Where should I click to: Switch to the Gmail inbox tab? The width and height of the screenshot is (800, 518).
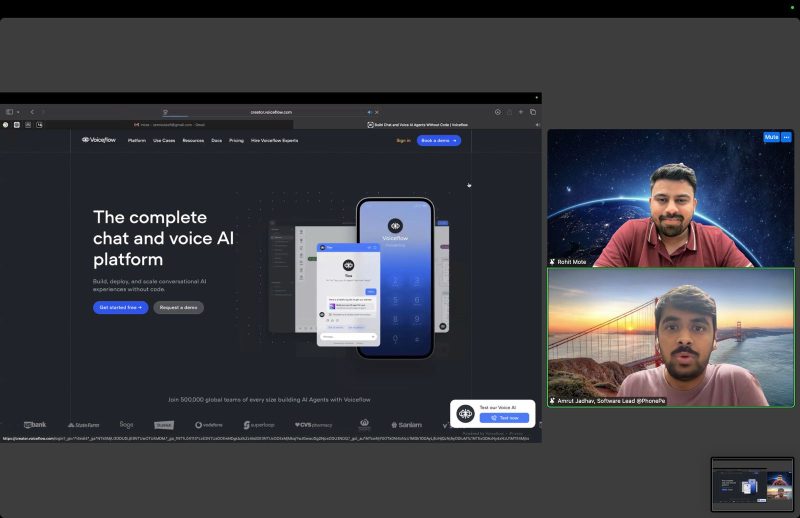click(170, 125)
